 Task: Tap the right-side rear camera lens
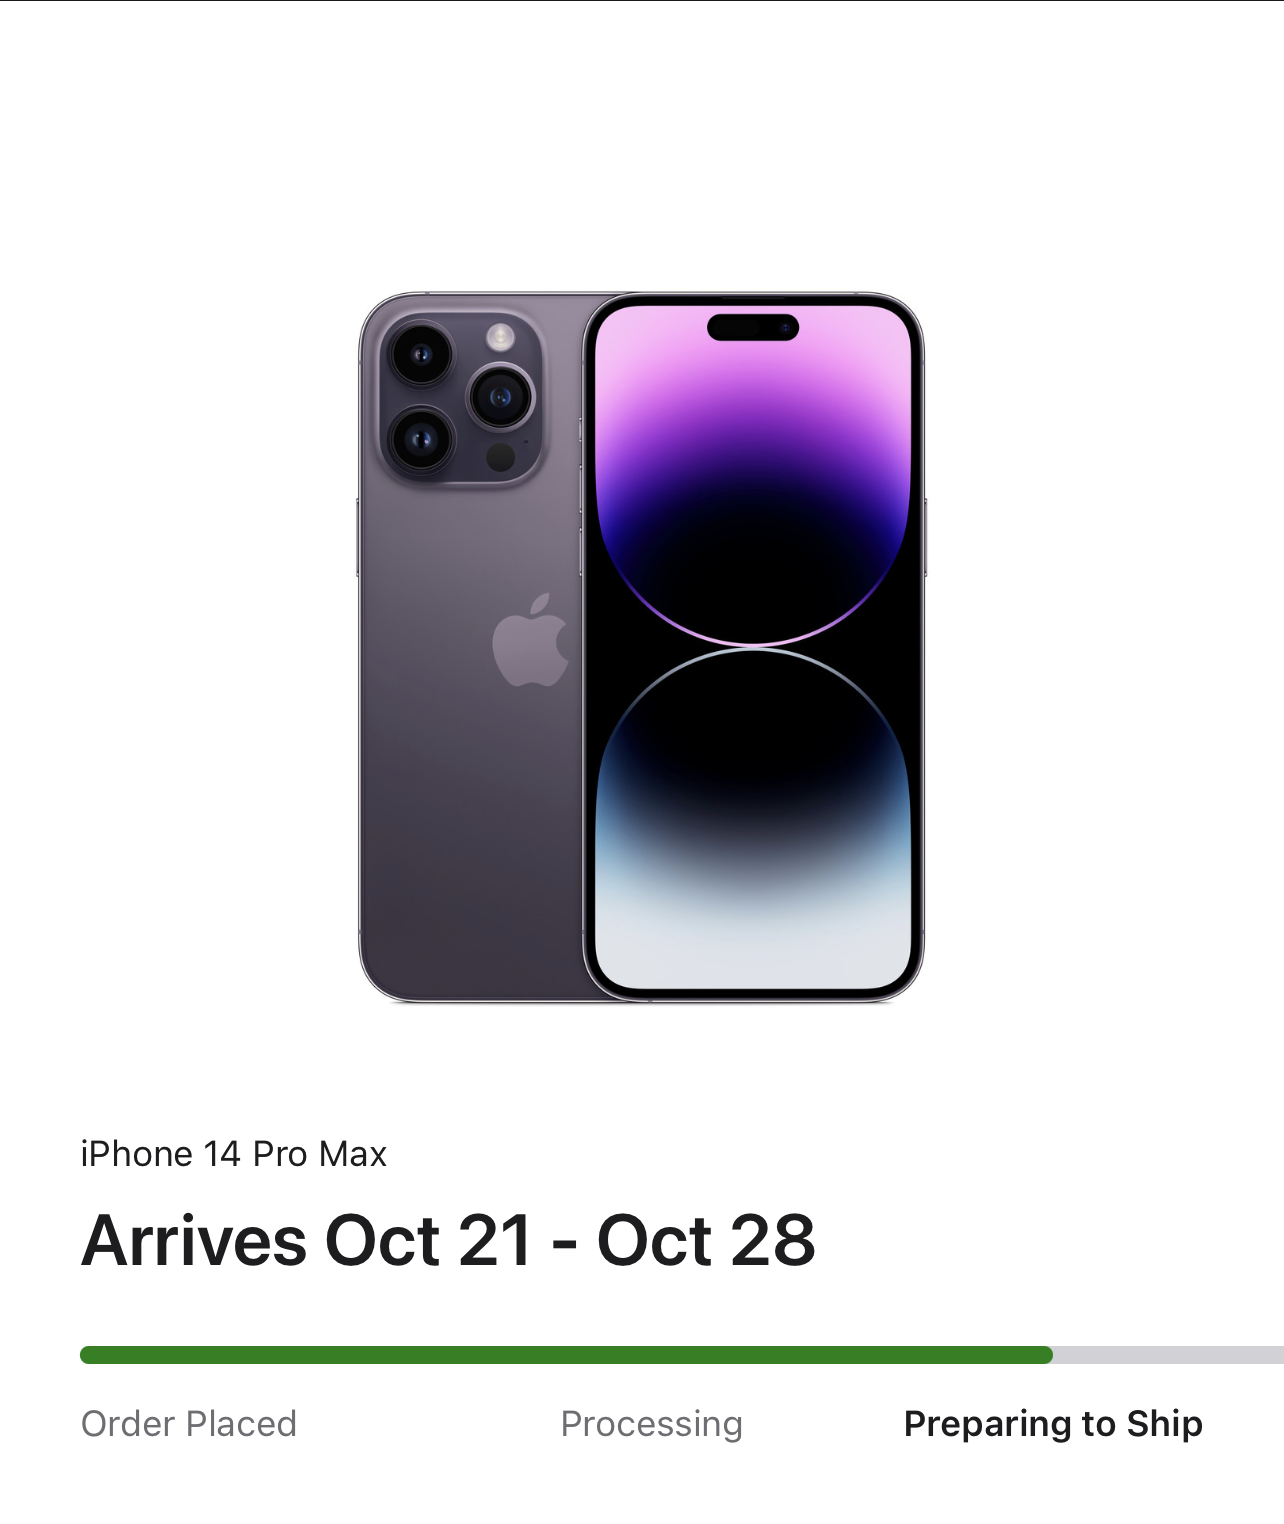pos(502,397)
